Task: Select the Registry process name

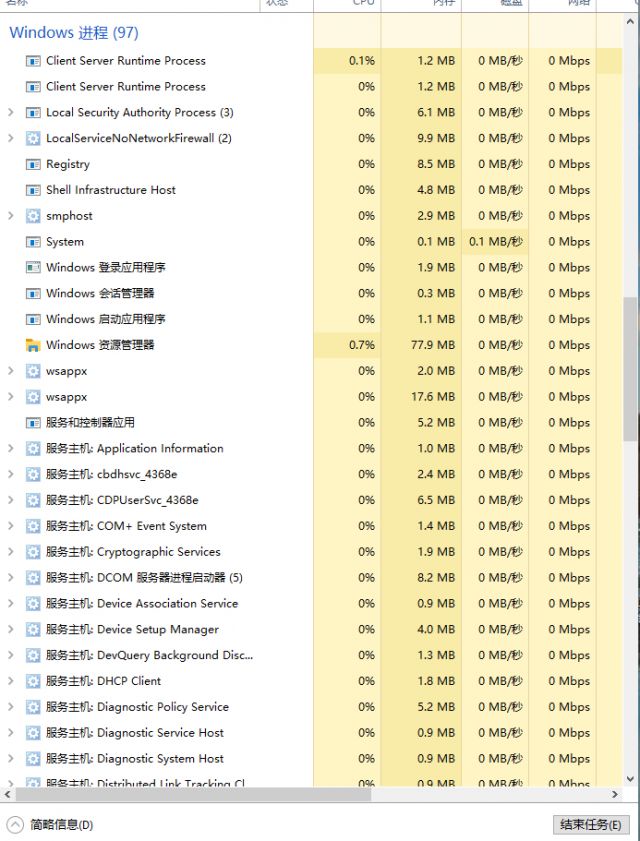Action: (68, 165)
